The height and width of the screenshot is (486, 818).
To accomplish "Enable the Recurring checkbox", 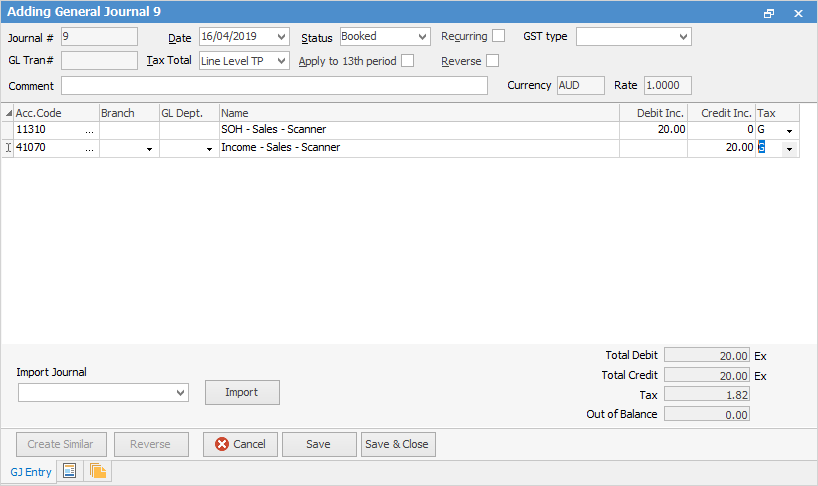I will pyautogui.click(x=498, y=36).
